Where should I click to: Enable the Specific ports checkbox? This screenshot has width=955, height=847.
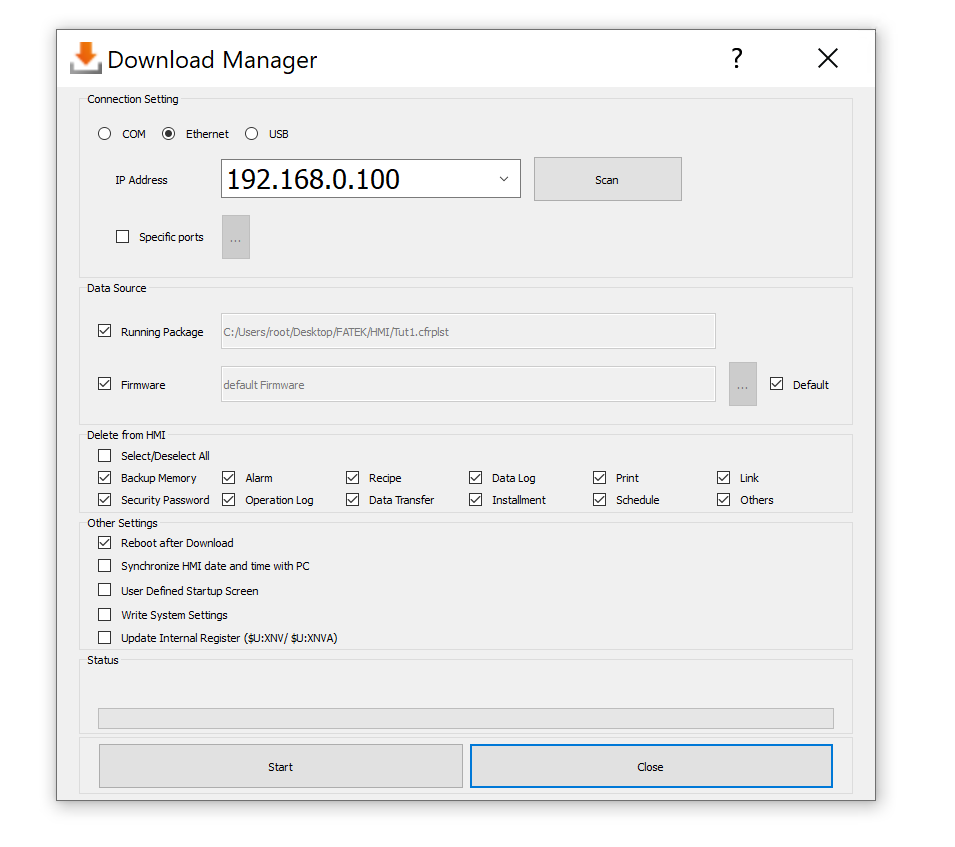(x=123, y=237)
